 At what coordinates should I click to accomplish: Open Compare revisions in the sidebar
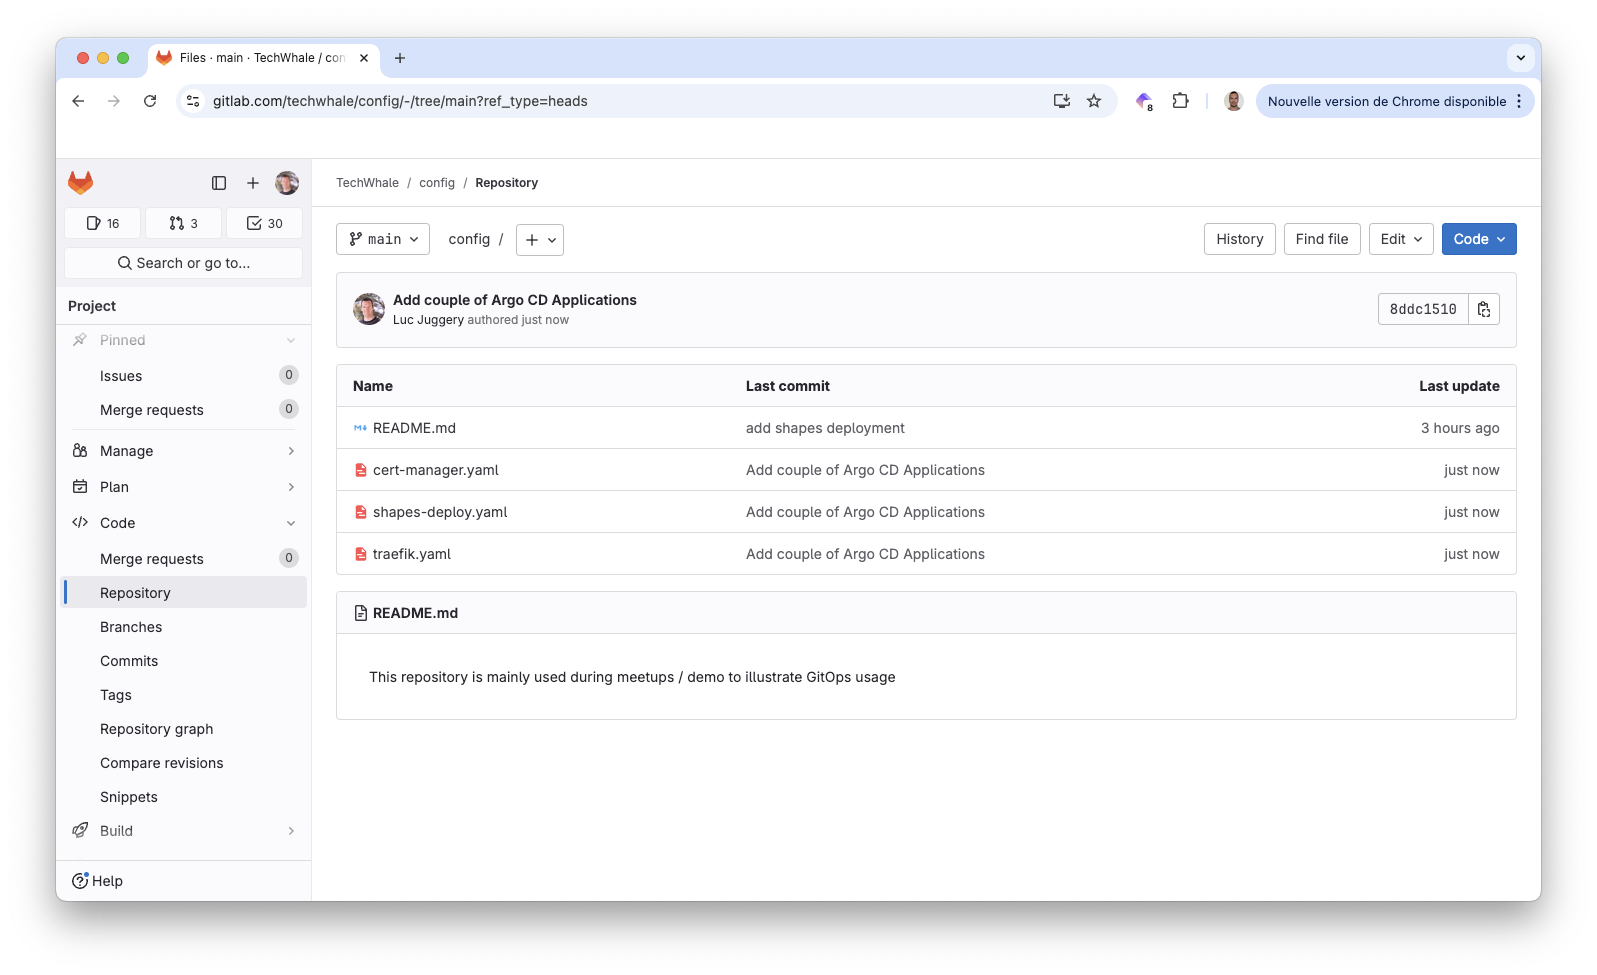184,763
